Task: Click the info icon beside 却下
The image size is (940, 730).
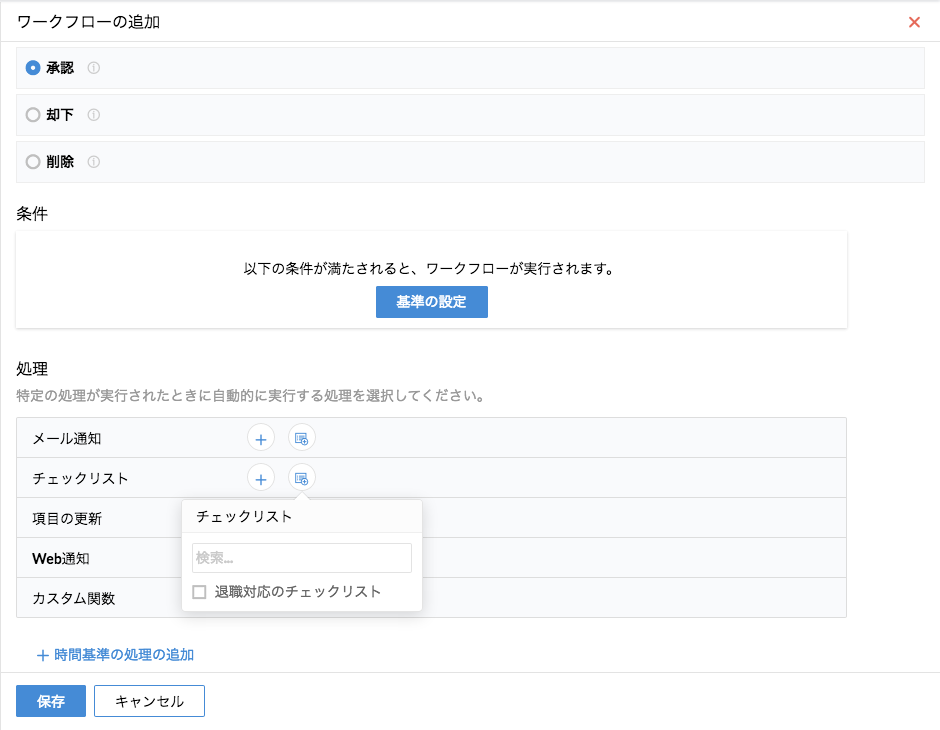Action: 94,115
